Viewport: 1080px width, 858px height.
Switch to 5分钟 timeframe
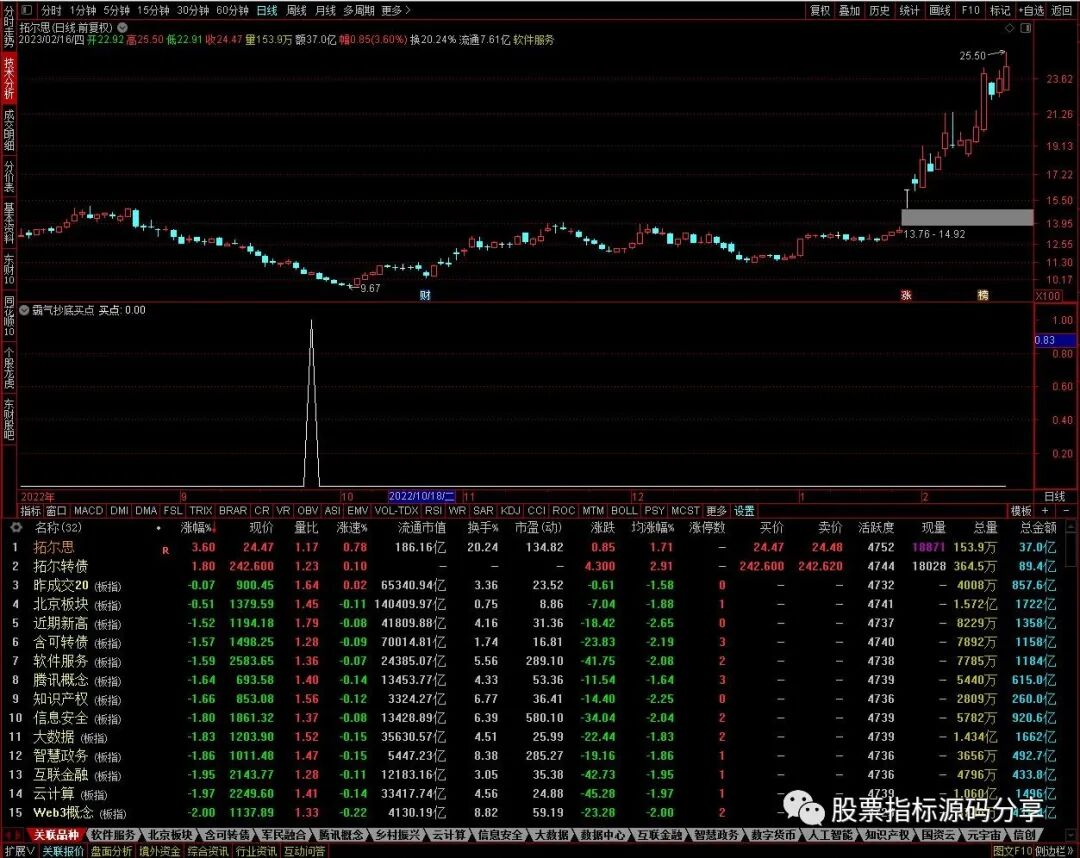pos(116,10)
